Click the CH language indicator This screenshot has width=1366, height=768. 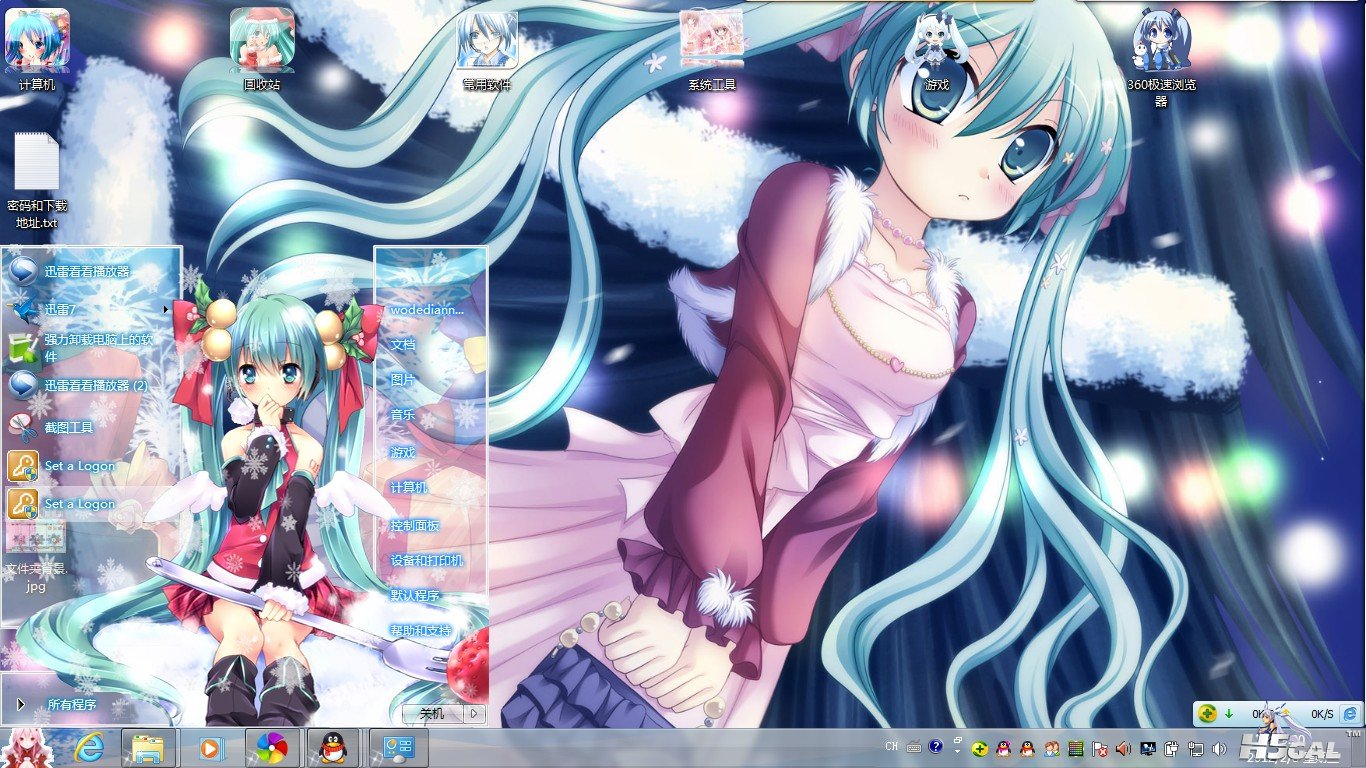[x=892, y=747]
